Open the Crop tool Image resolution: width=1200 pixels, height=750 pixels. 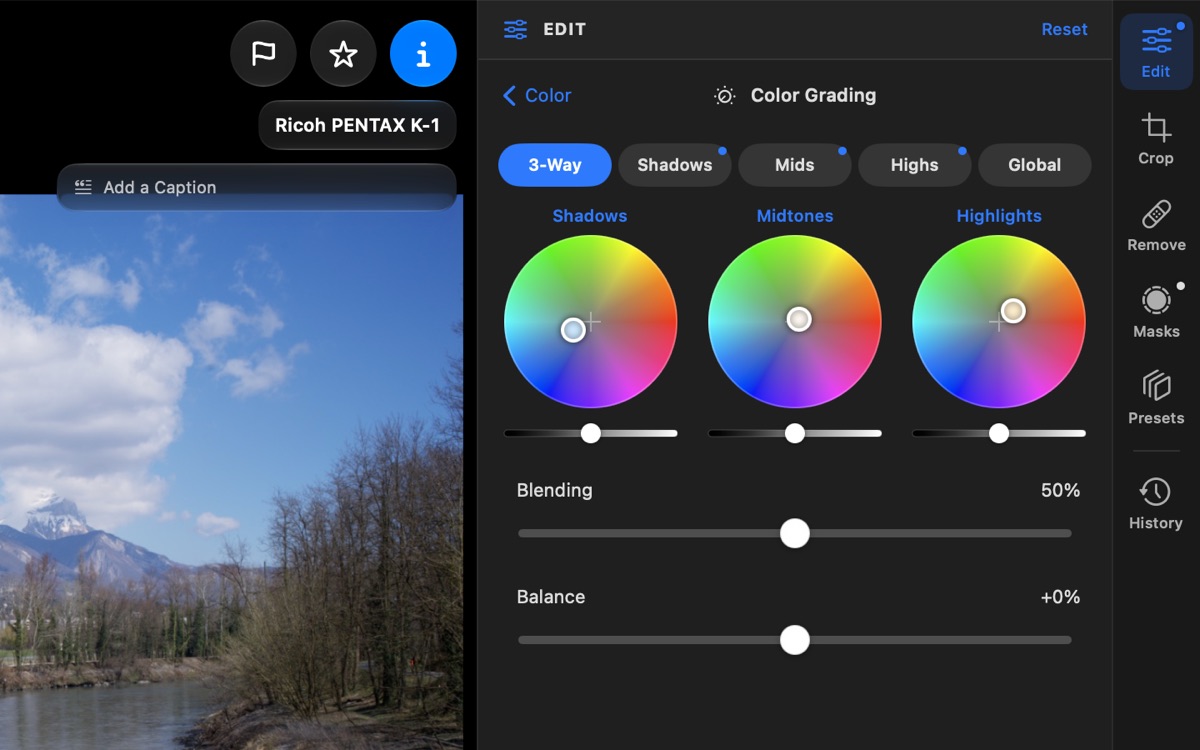[1156, 139]
